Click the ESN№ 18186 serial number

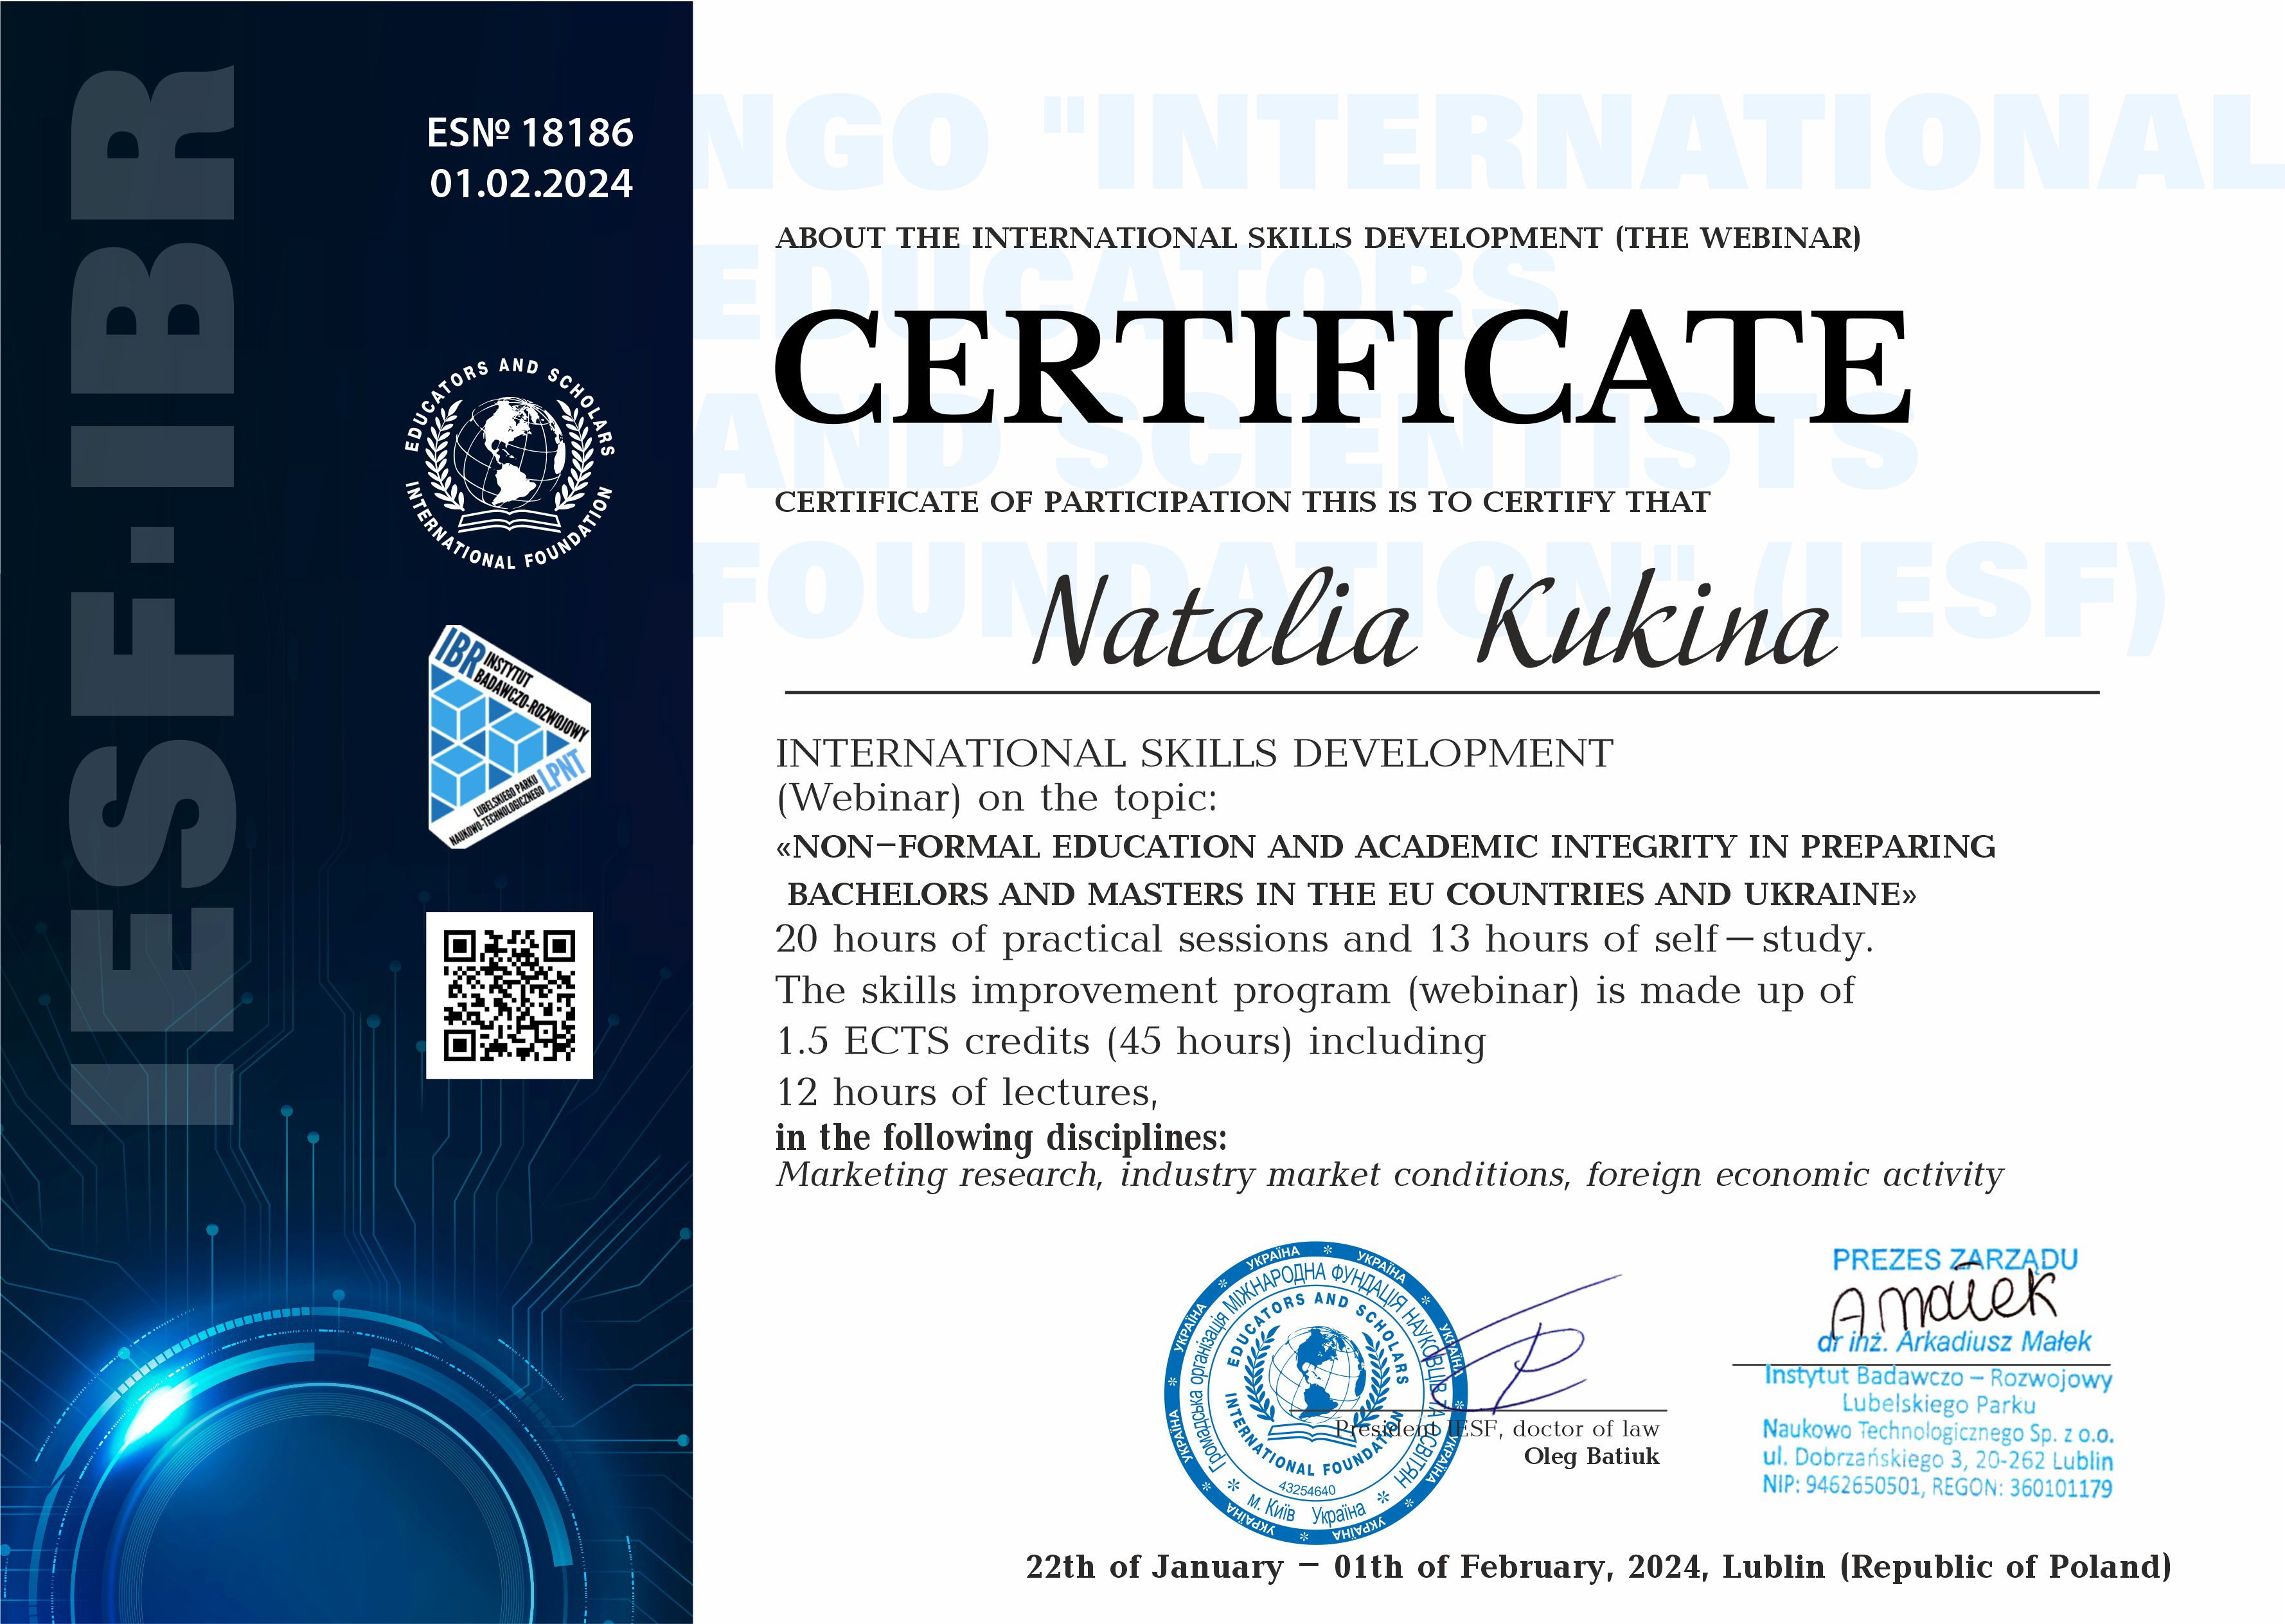point(530,132)
